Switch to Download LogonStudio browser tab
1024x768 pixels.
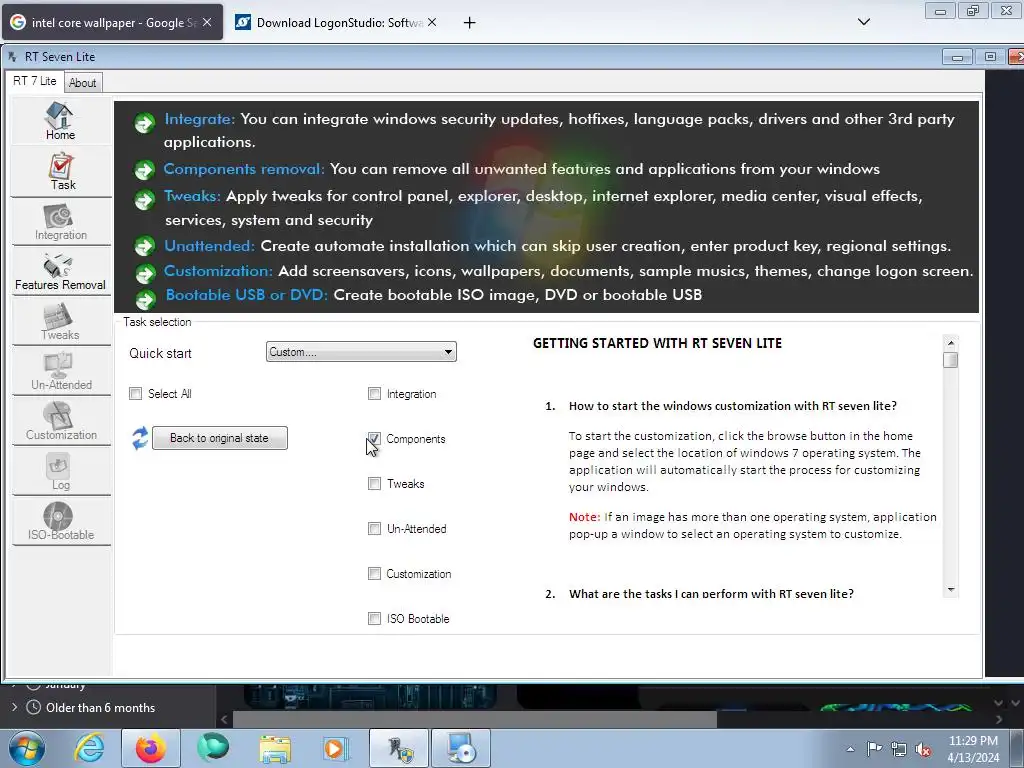(x=337, y=22)
